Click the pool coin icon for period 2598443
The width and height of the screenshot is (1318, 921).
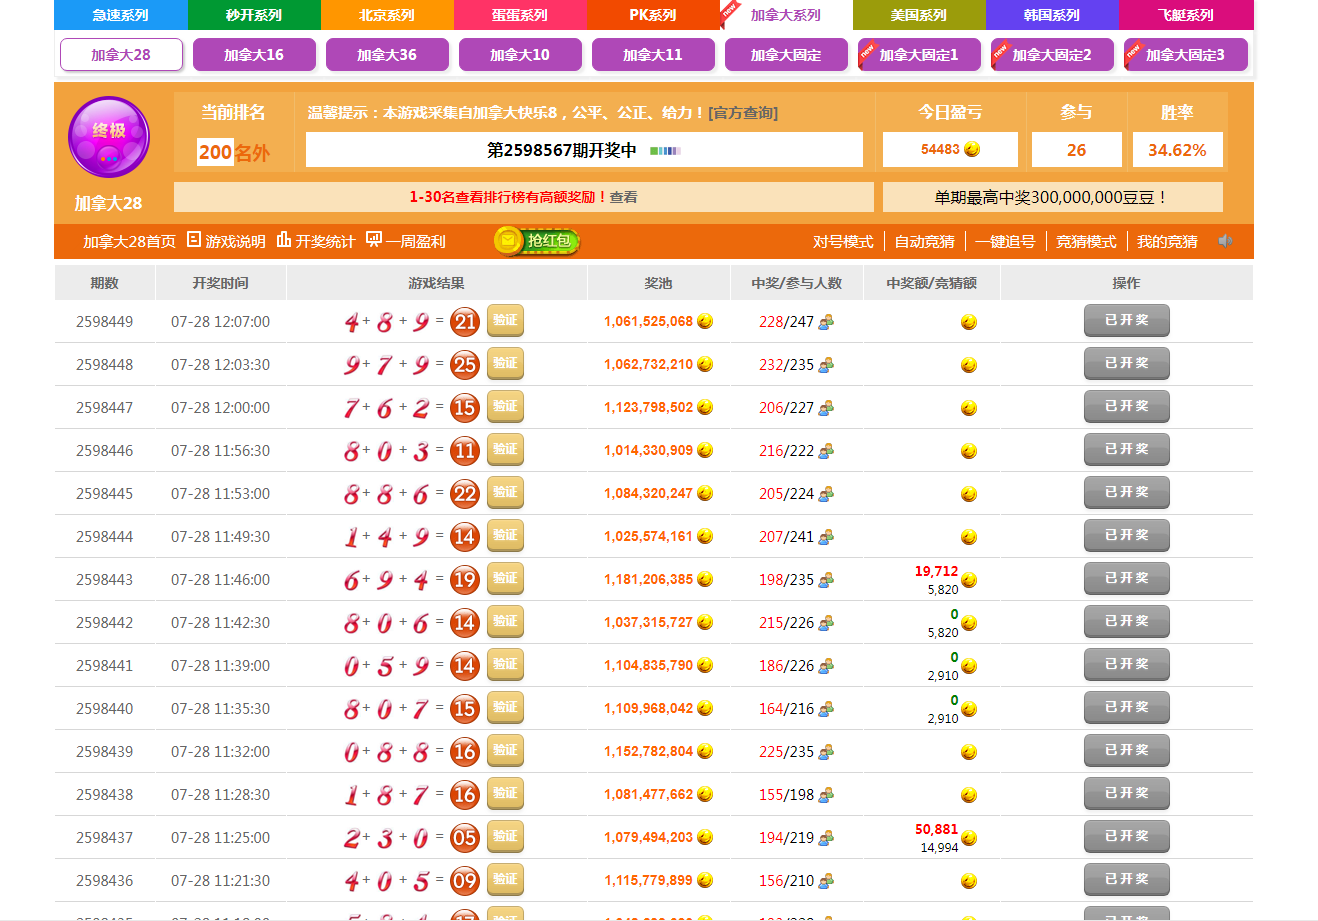pyautogui.click(x=705, y=580)
